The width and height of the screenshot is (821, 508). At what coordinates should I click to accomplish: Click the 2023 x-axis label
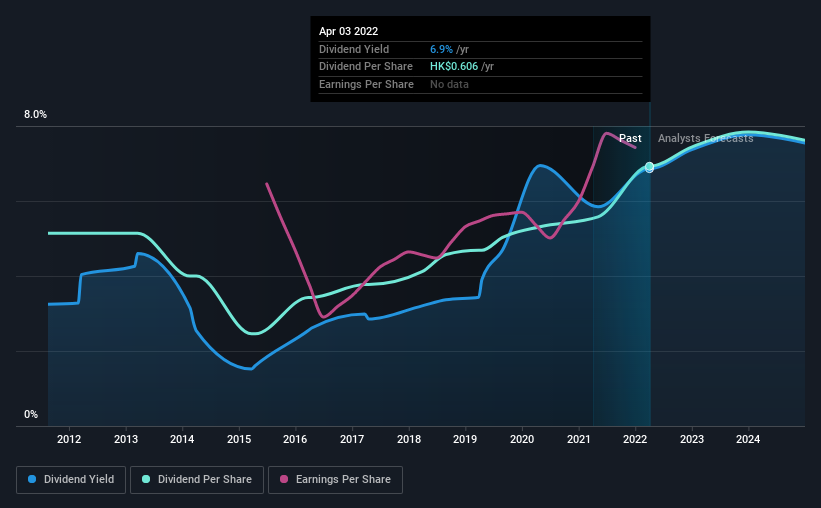point(692,439)
